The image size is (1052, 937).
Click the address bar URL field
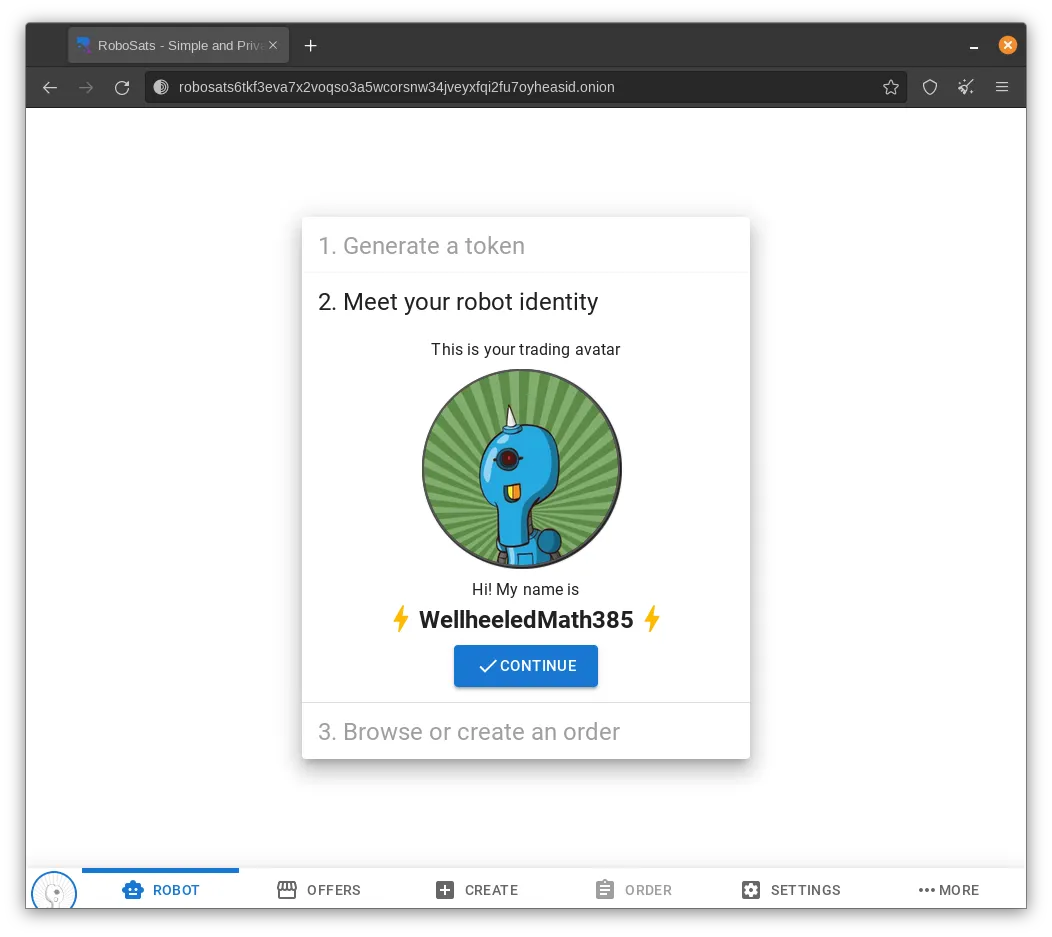point(526,87)
